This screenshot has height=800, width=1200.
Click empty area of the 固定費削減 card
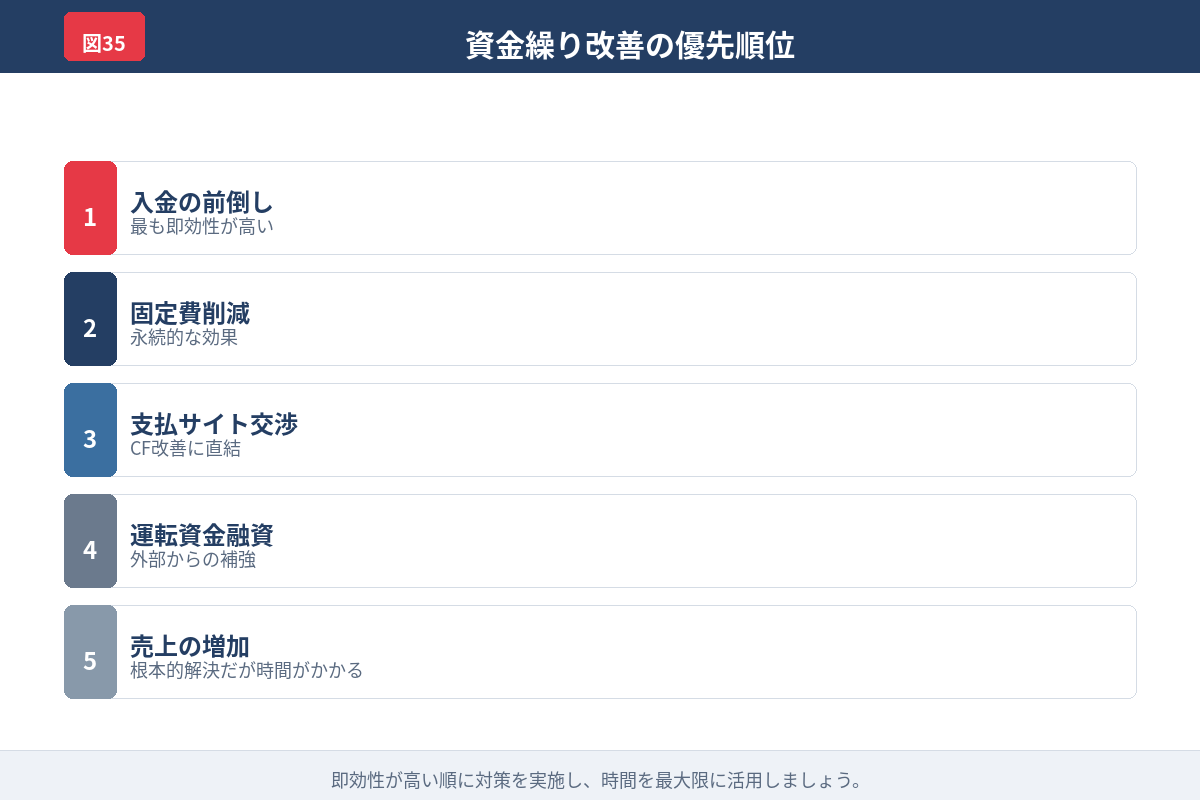700,319
